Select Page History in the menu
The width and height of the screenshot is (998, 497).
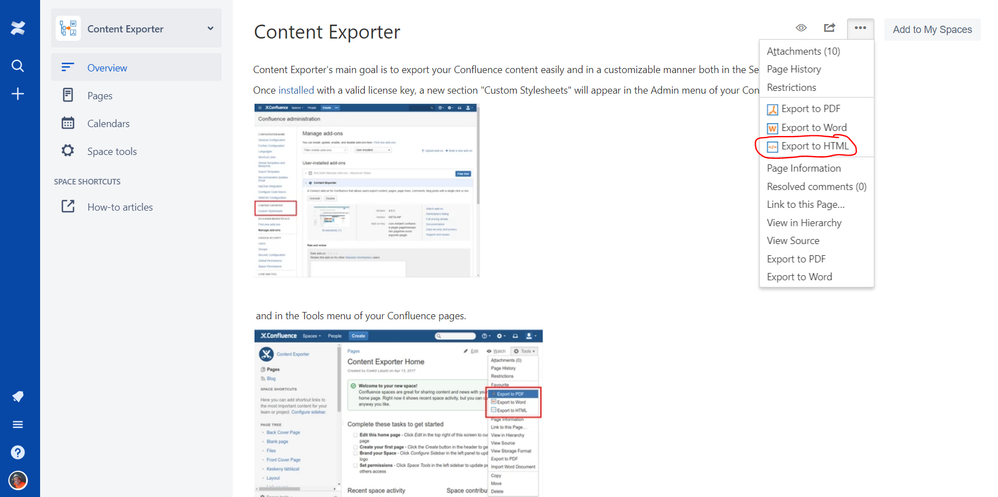(x=817, y=69)
